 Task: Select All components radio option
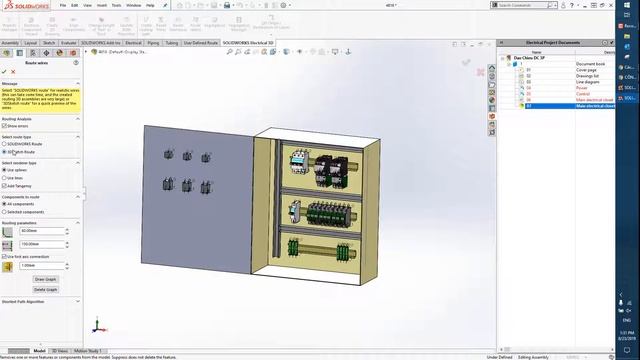(4, 204)
